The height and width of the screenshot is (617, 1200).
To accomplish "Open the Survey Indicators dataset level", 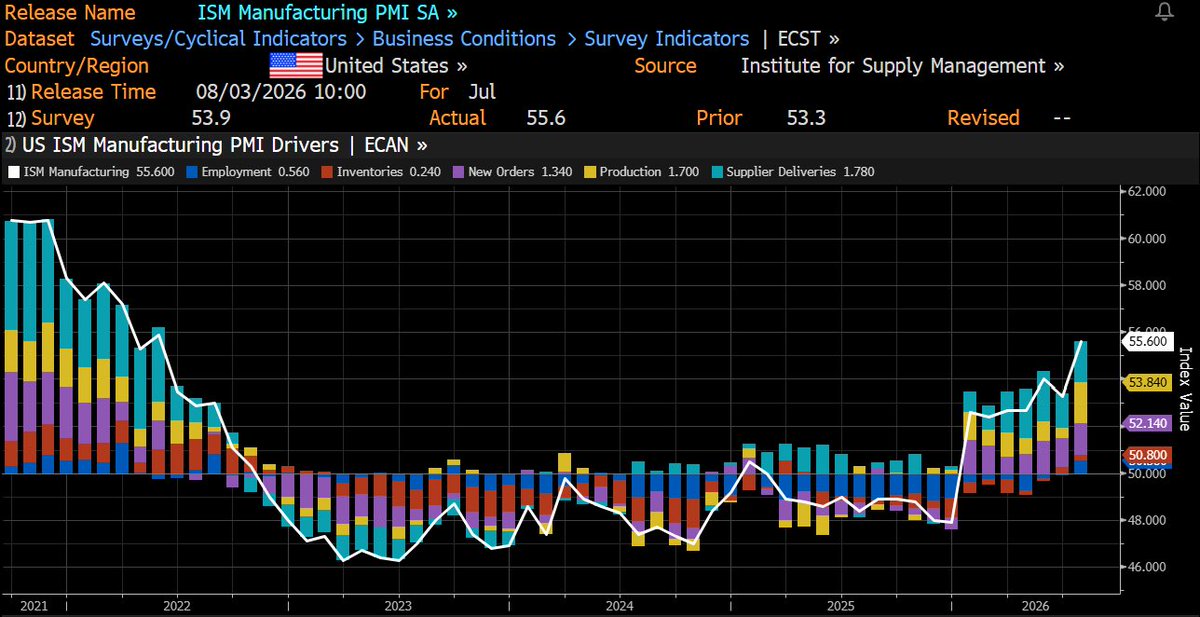I will 666,39.
